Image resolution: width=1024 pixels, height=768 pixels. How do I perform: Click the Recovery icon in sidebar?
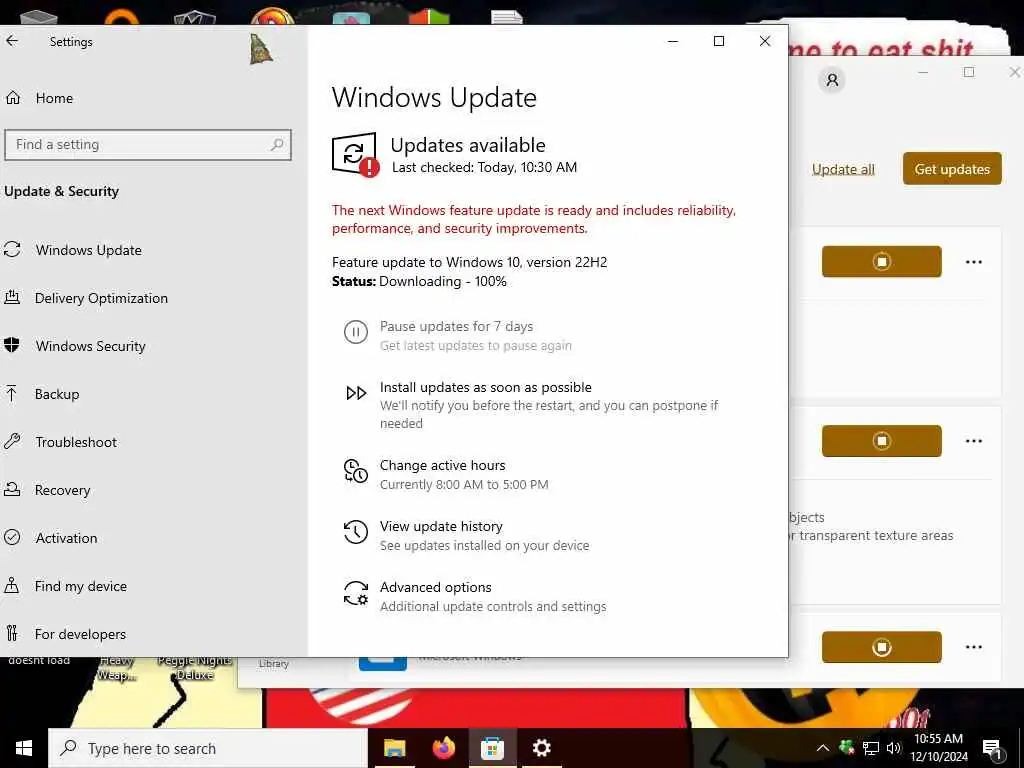12,489
